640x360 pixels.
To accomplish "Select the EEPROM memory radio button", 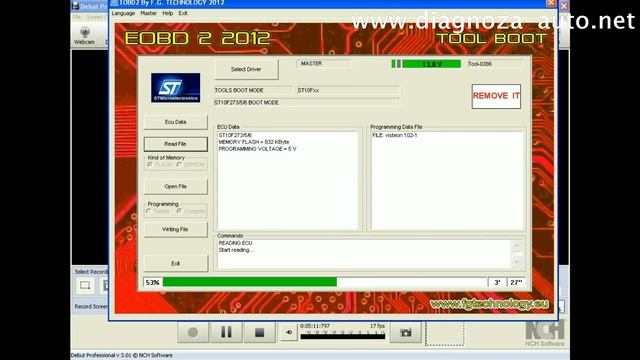I will coord(179,164).
